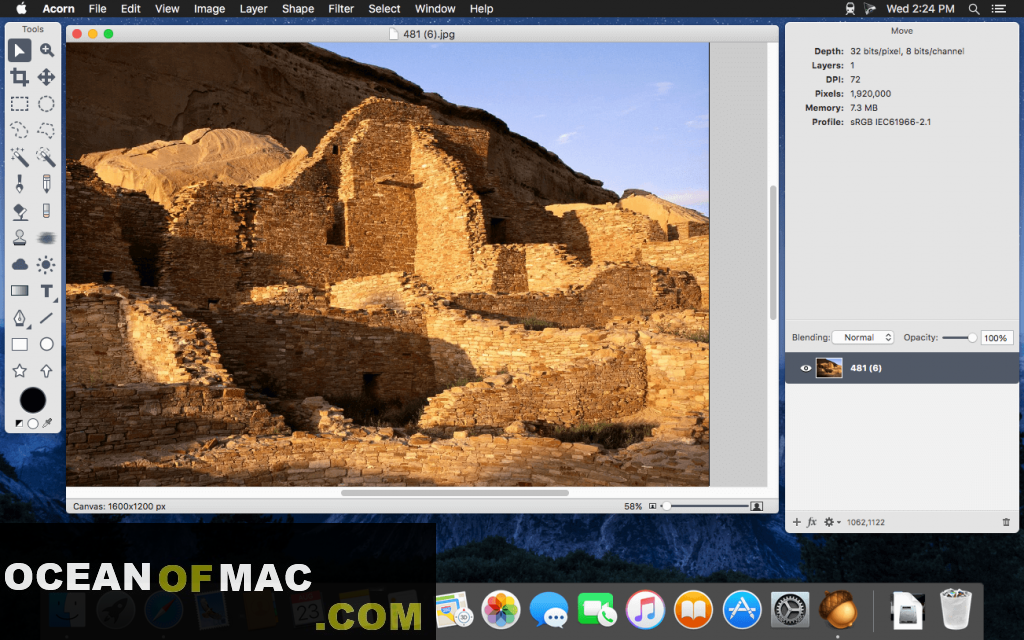
Task: Click the Opacity 100% input field
Action: (x=995, y=338)
